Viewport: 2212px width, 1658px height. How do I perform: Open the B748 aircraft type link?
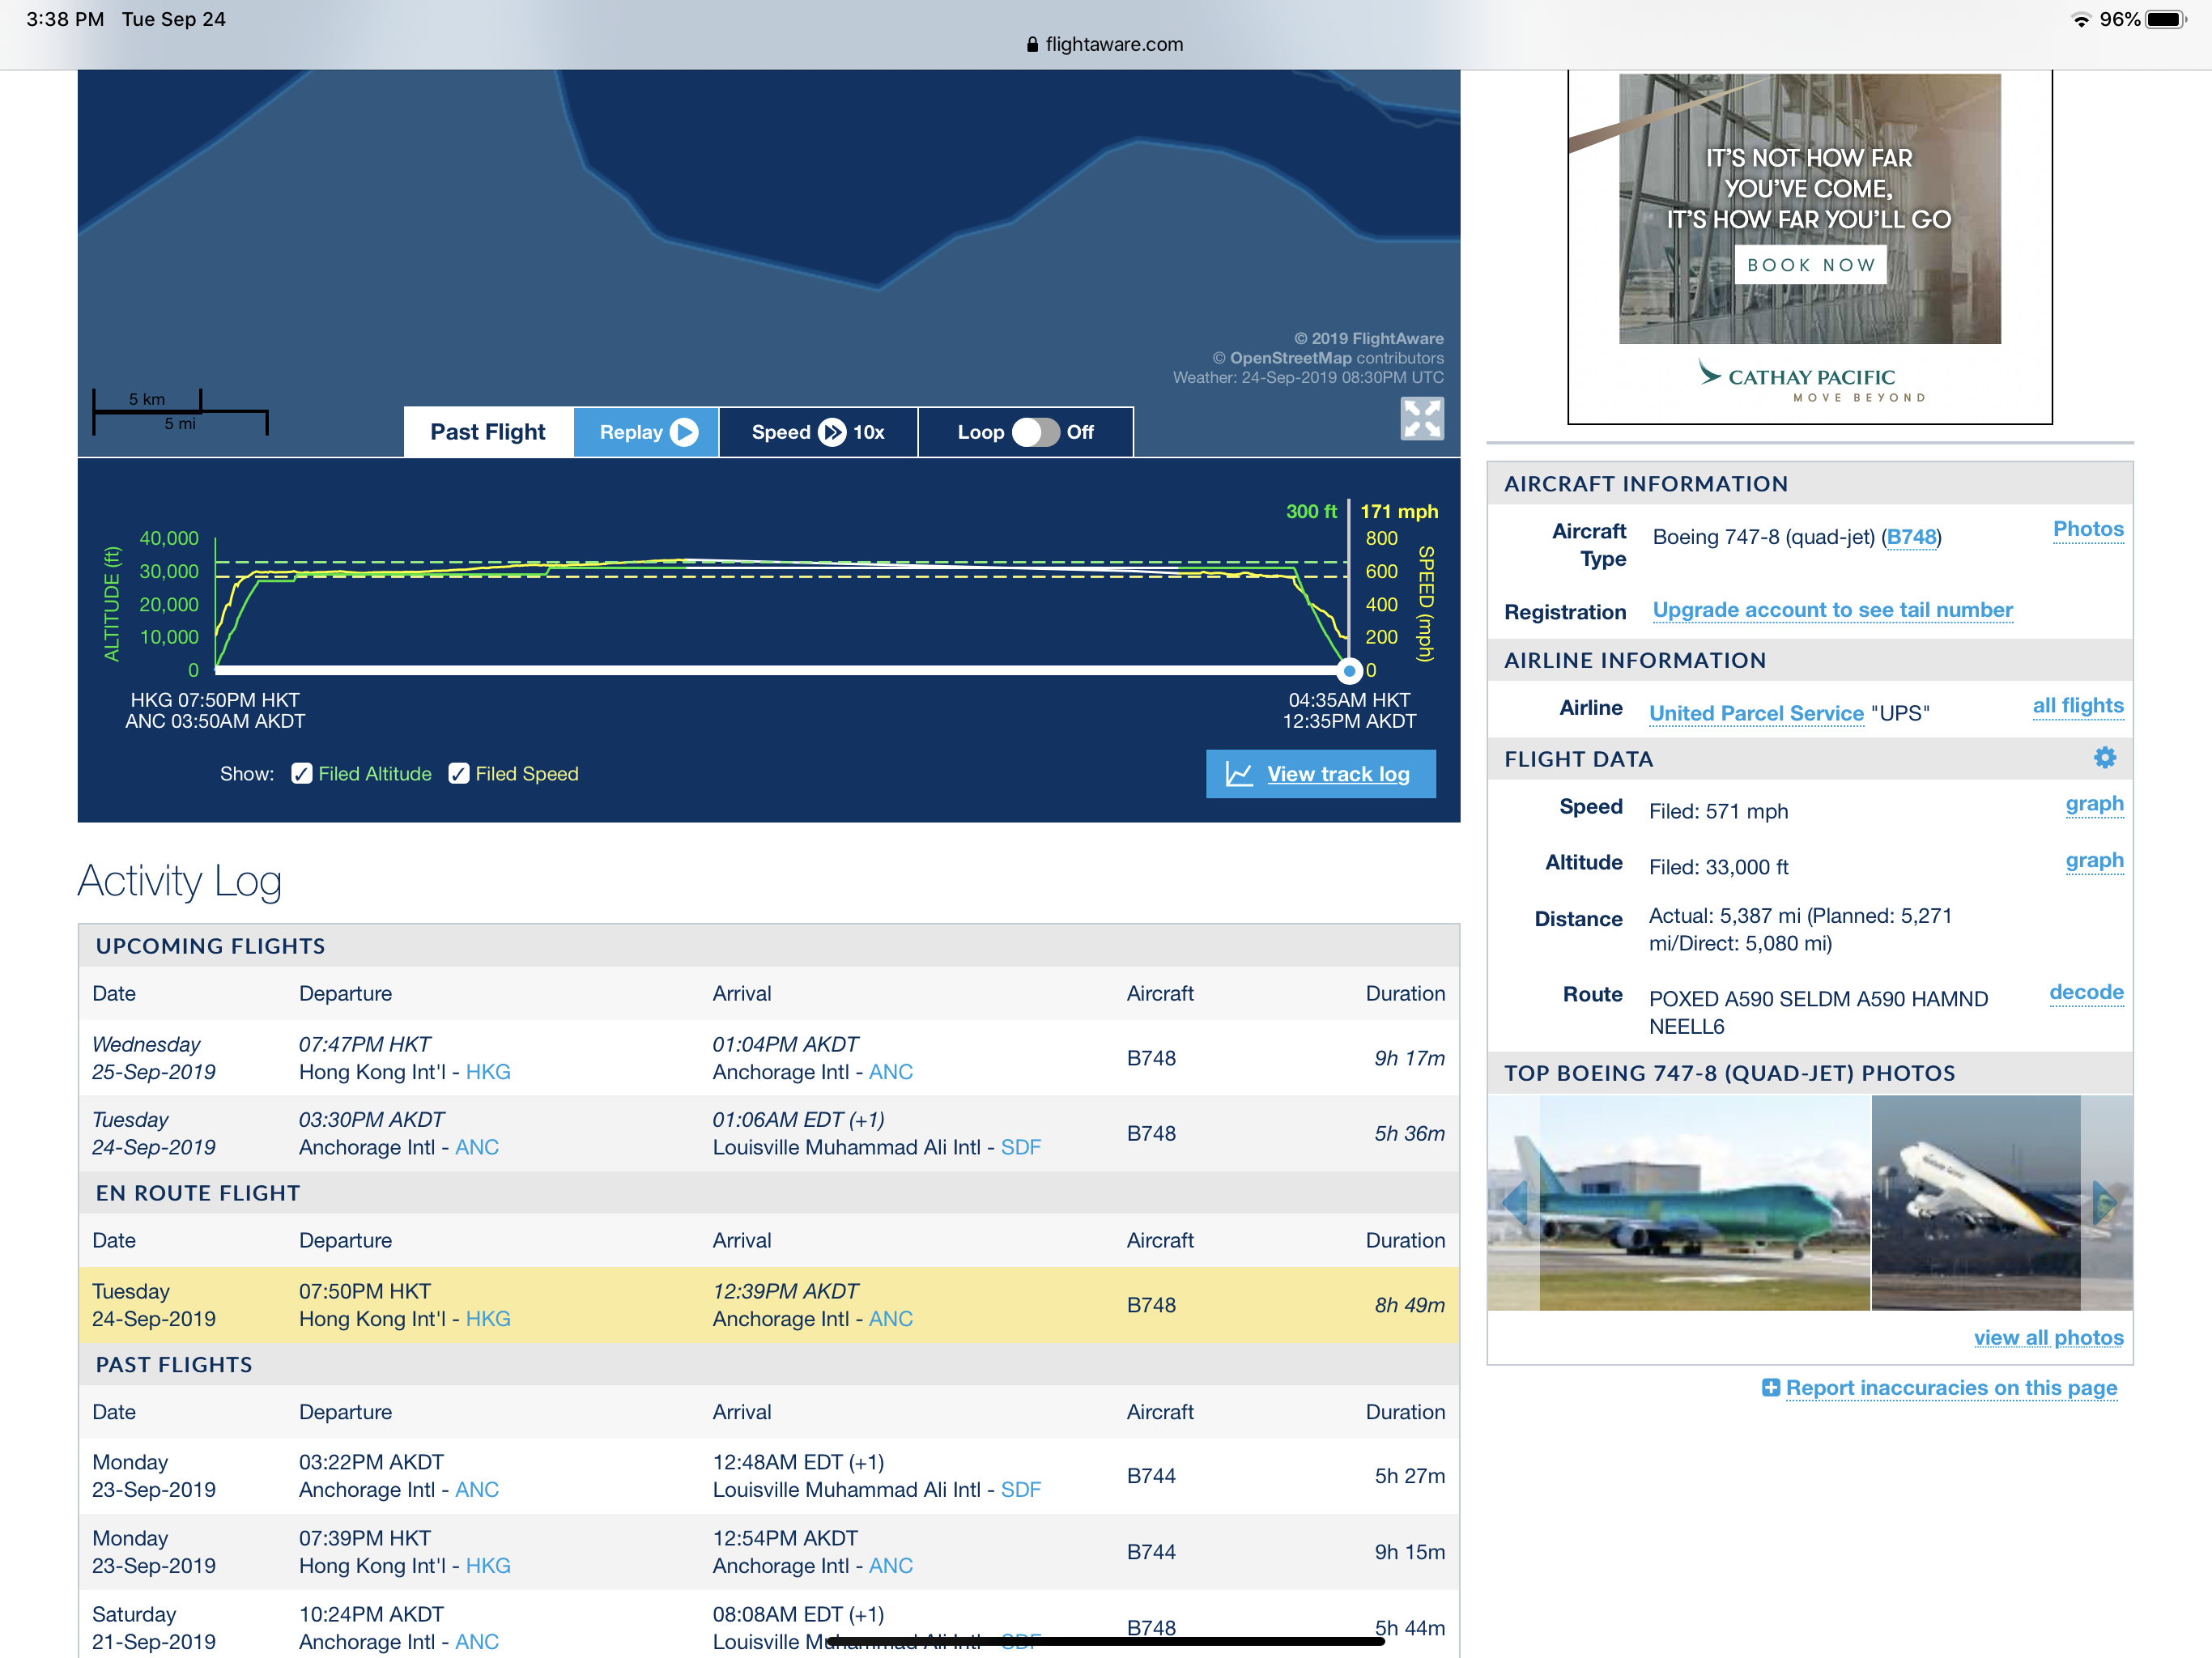tap(1911, 537)
